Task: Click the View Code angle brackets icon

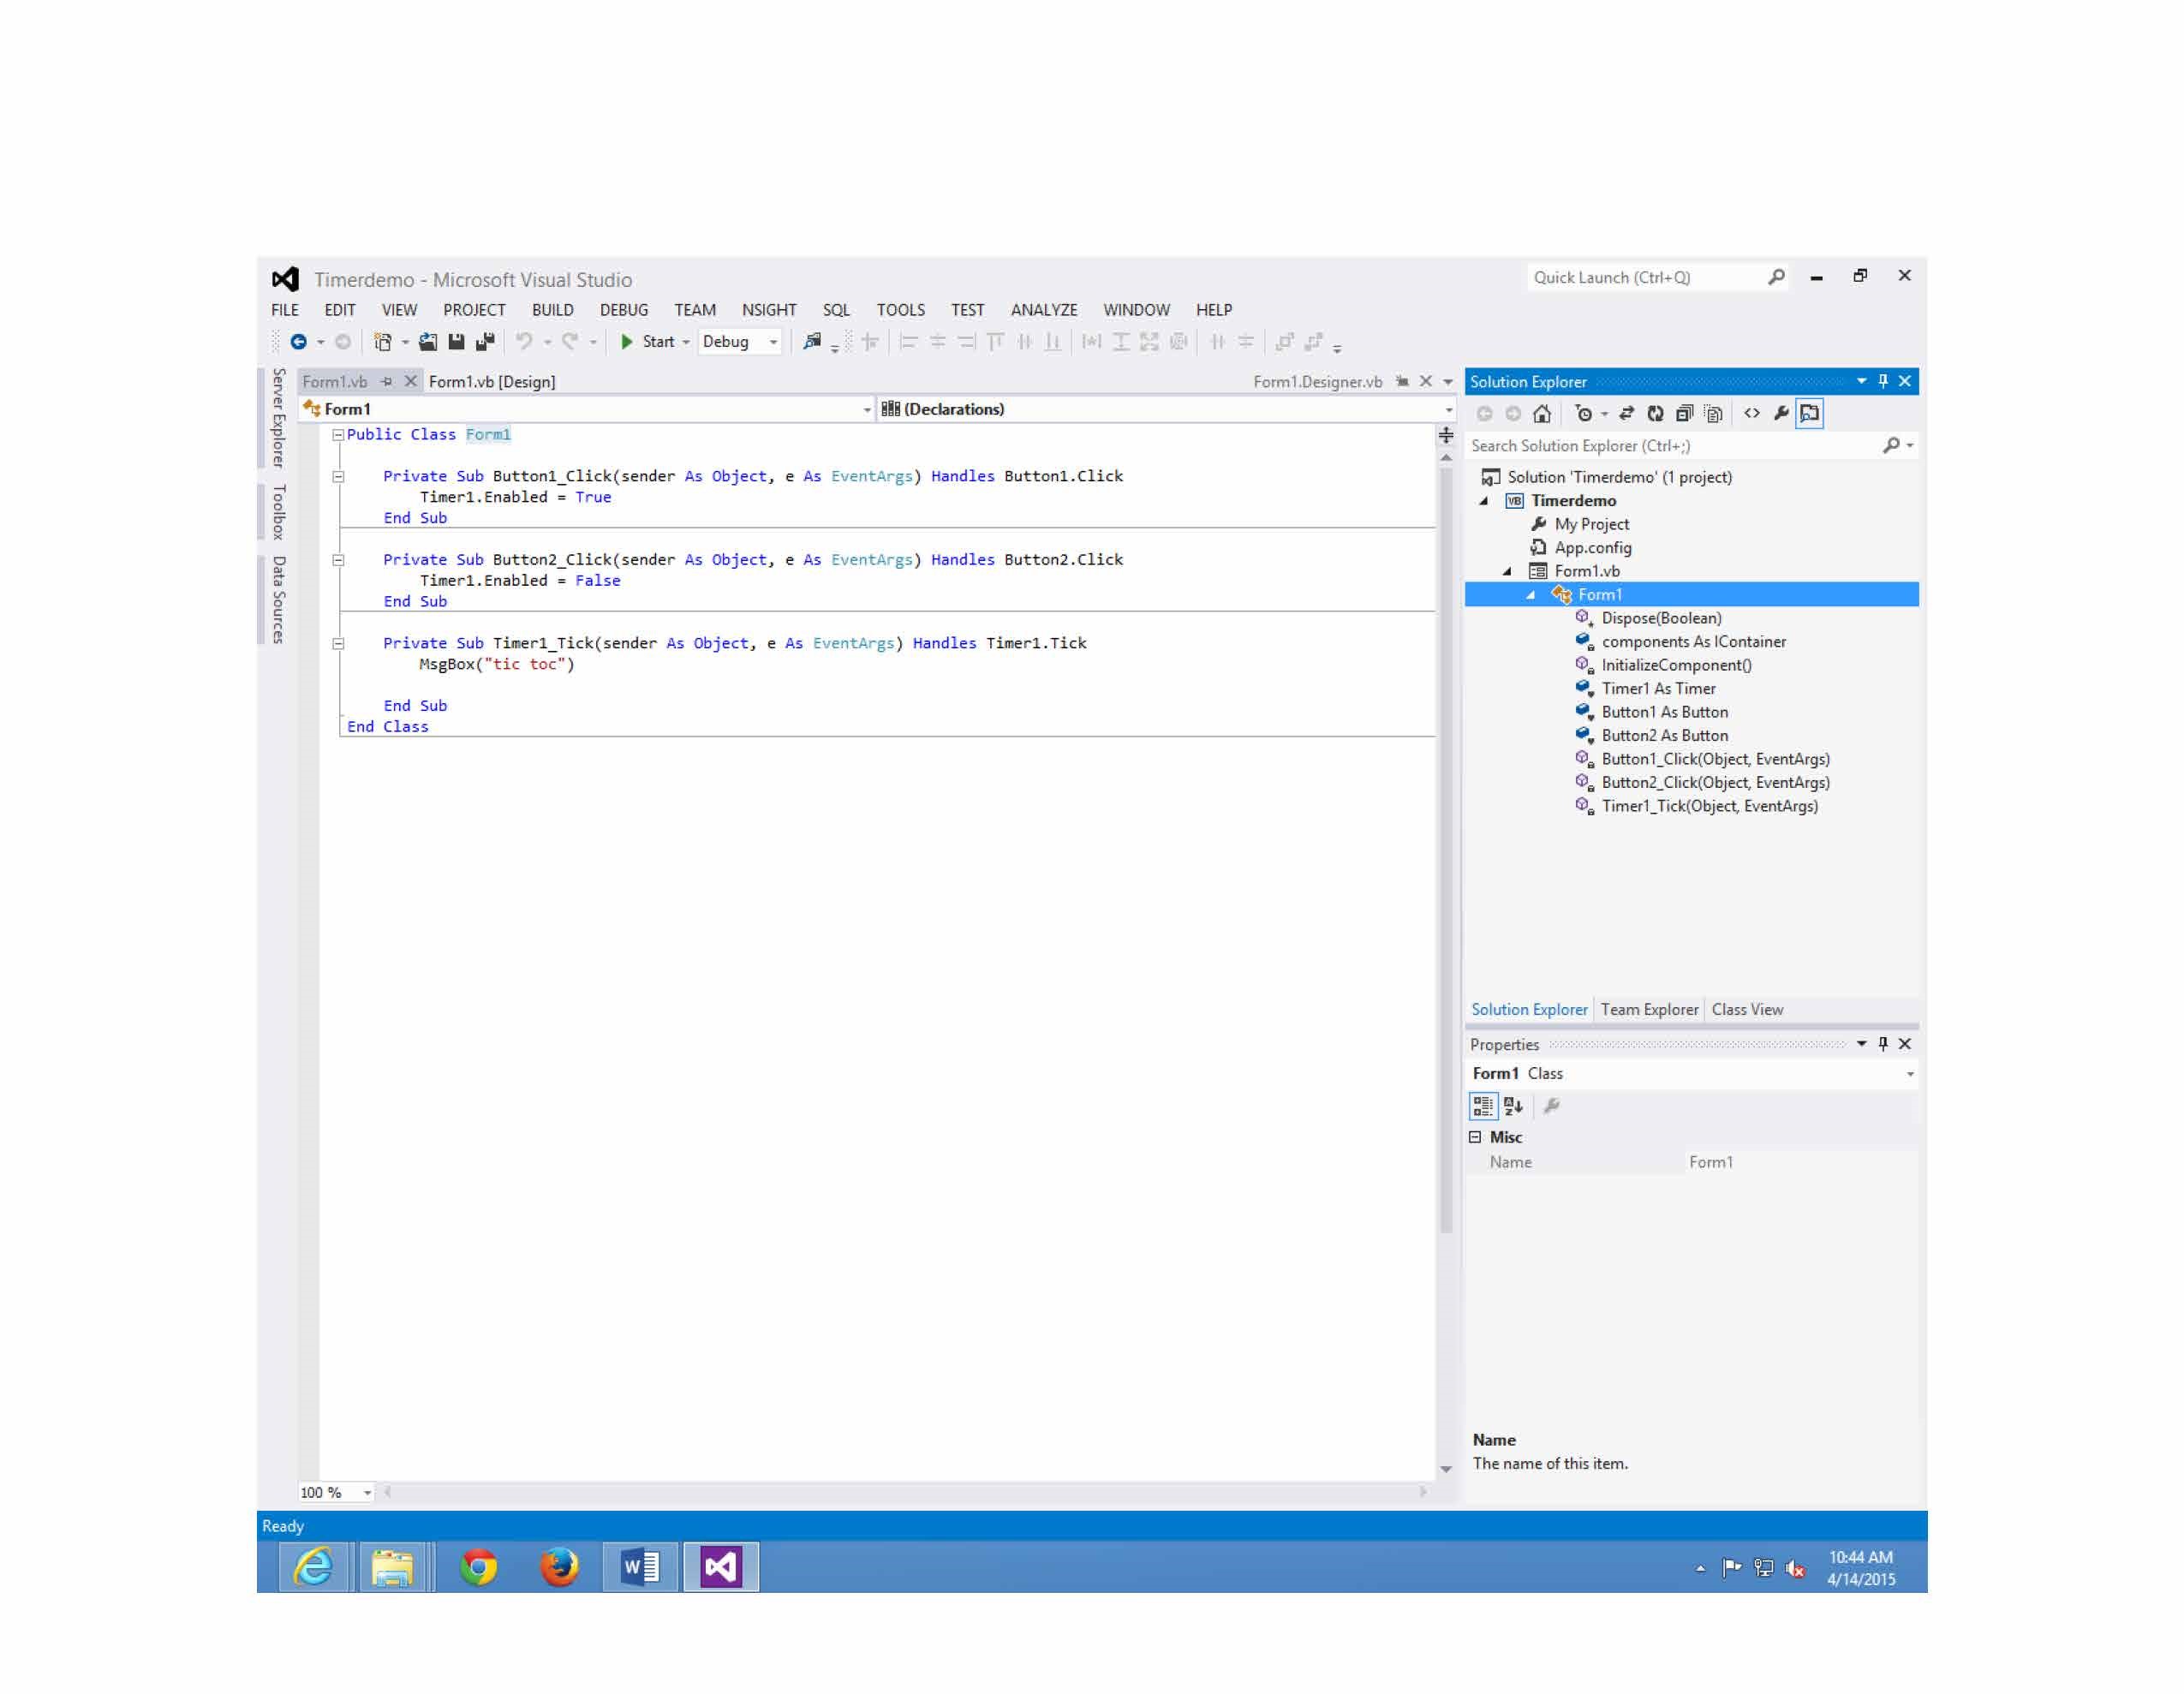Action: 1752,414
